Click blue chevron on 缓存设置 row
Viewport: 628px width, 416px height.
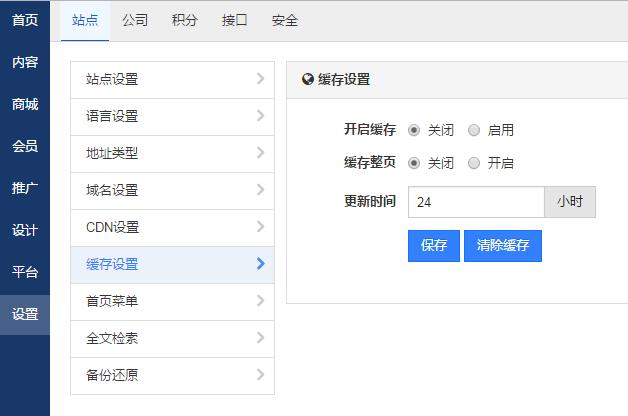[x=260, y=263]
